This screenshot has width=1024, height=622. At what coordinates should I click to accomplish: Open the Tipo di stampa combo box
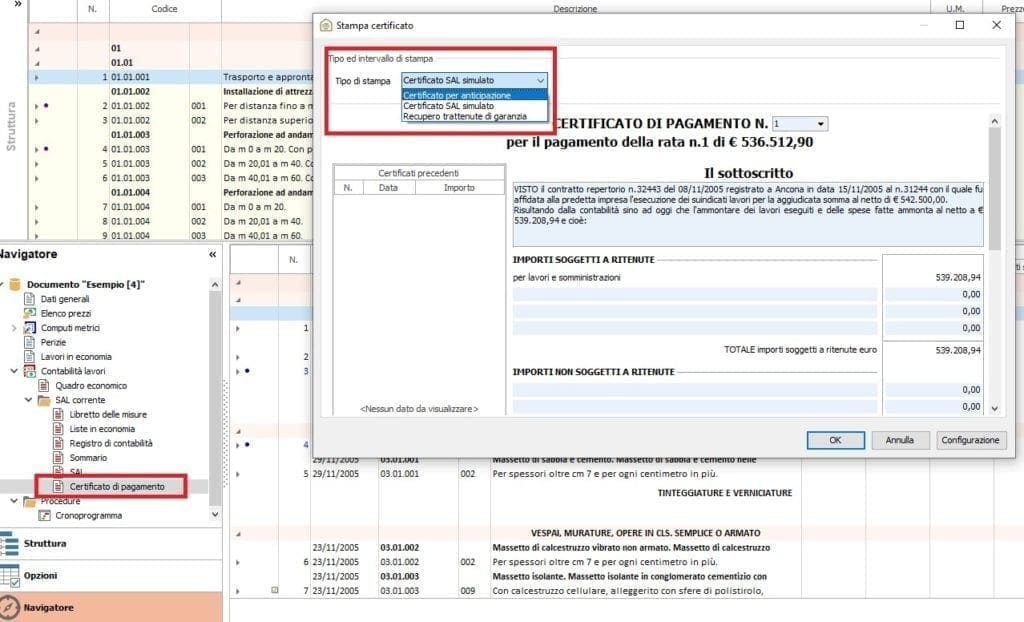click(474, 80)
